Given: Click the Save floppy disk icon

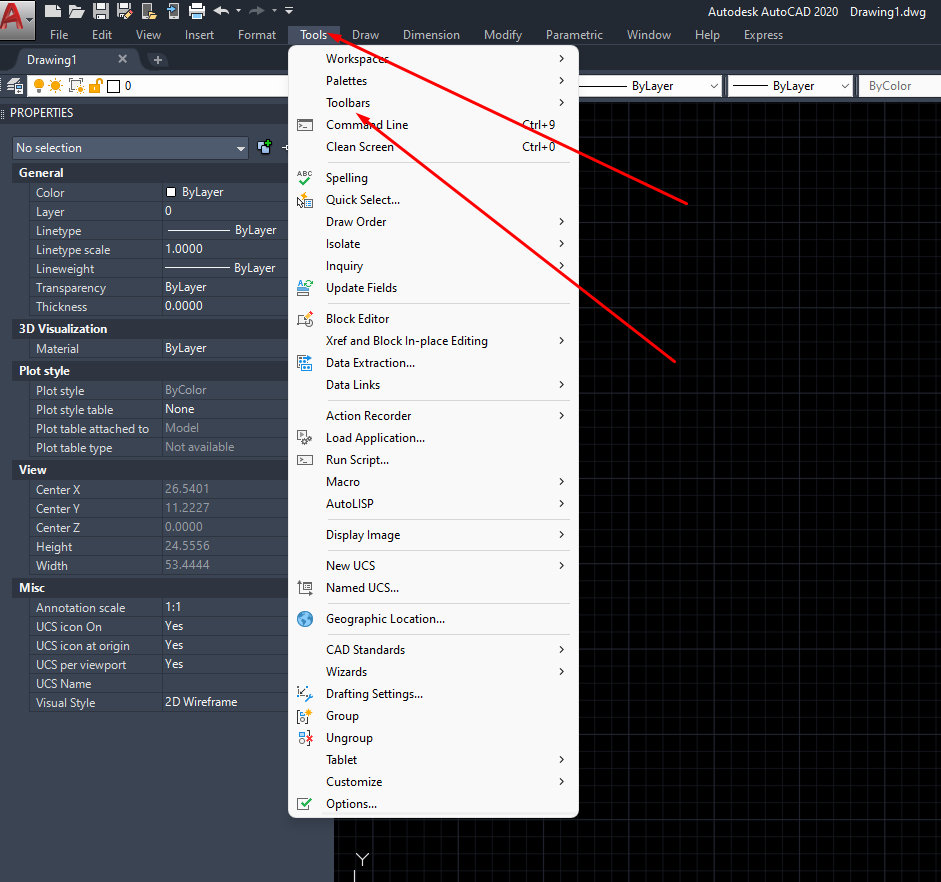Looking at the screenshot, I should tap(101, 10).
